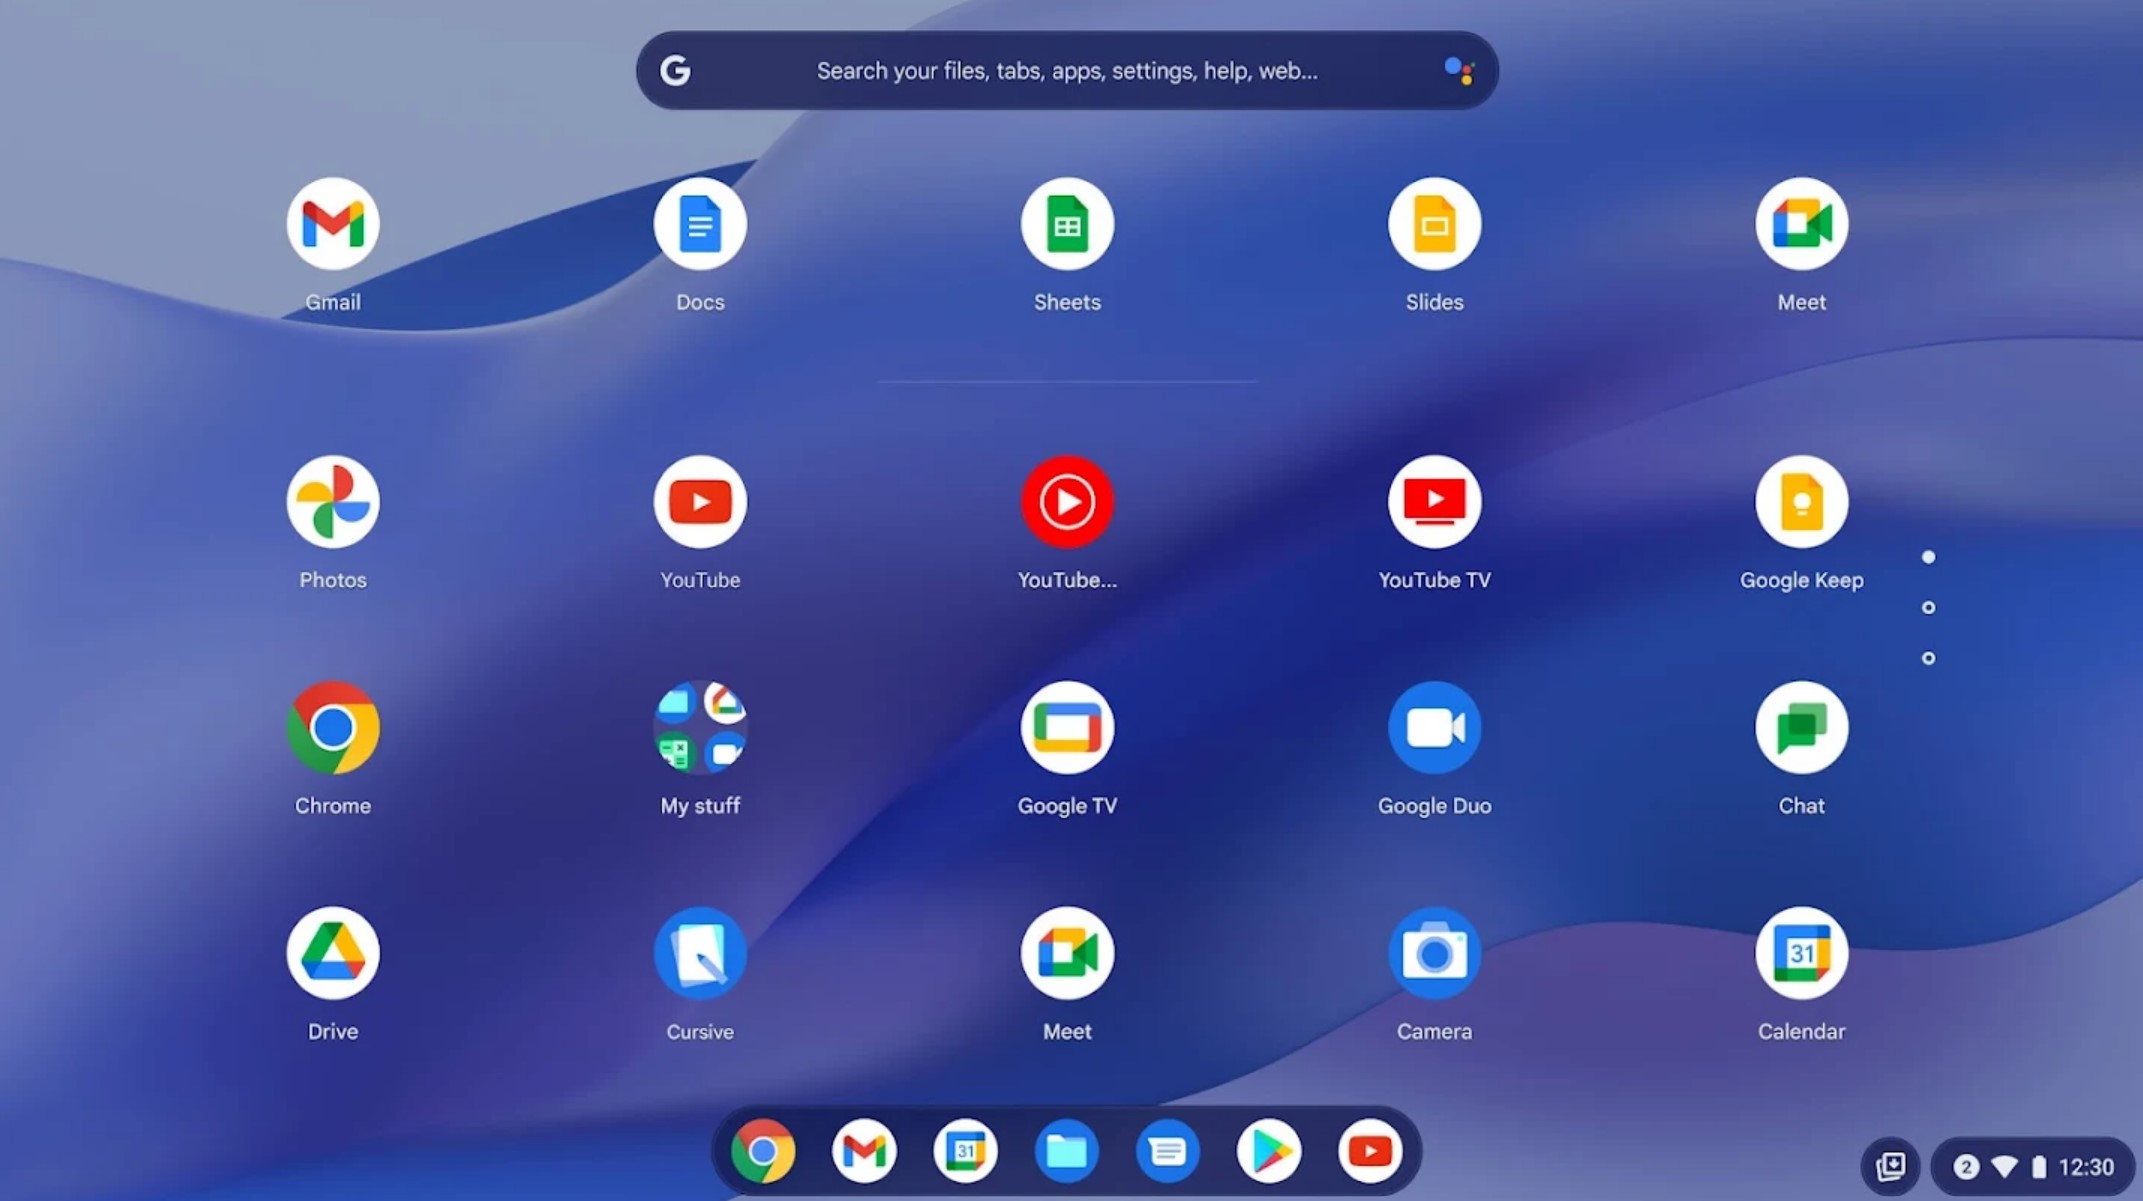The width and height of the screenshot is (2143, 1201).
Task: Open the Gmail app in launcher grid
Action: point(332,225)
